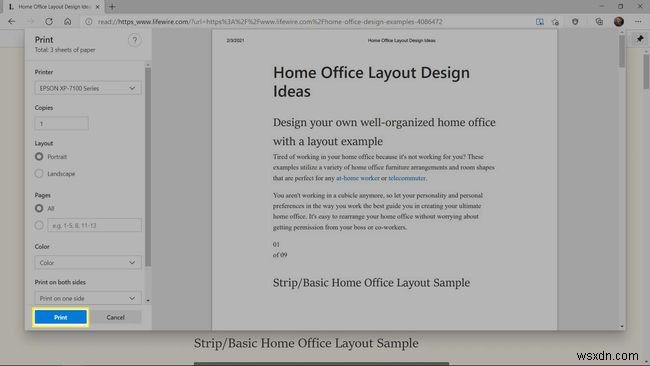650x366 pixels.
Task: Open the user profile avatar
Action: (x=618, y=22)
